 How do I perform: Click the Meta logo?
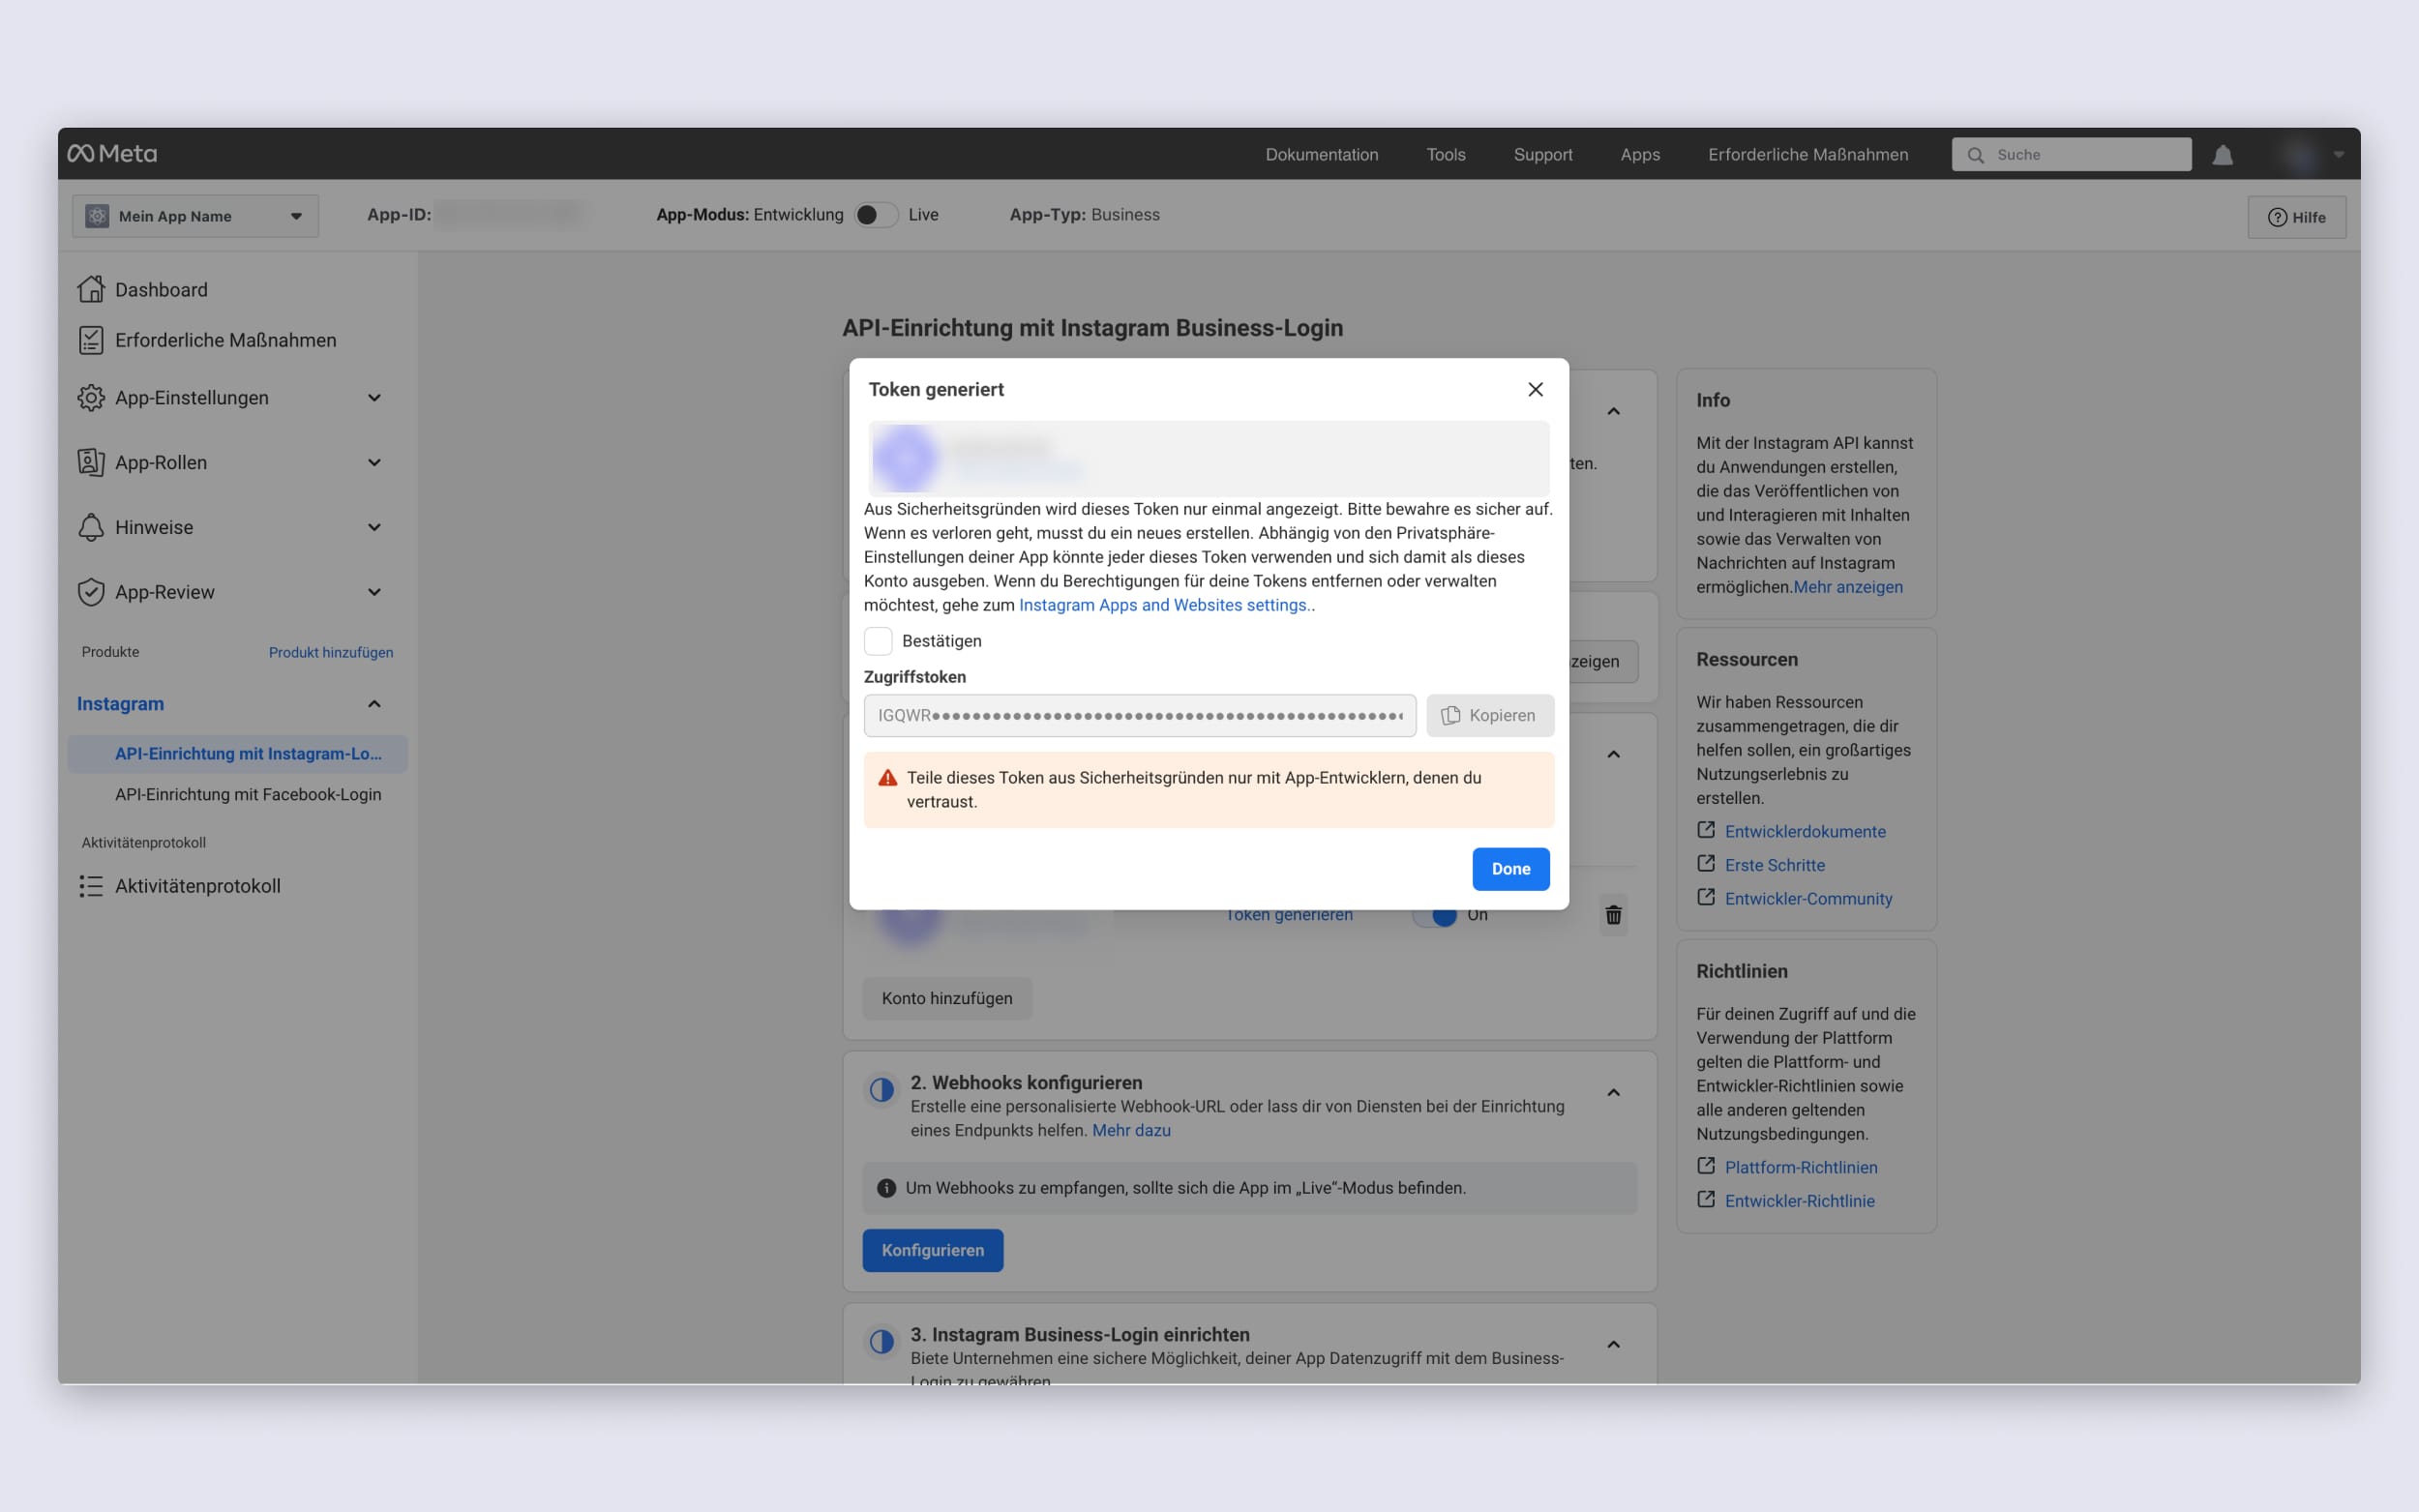click(x=112, y=154)
